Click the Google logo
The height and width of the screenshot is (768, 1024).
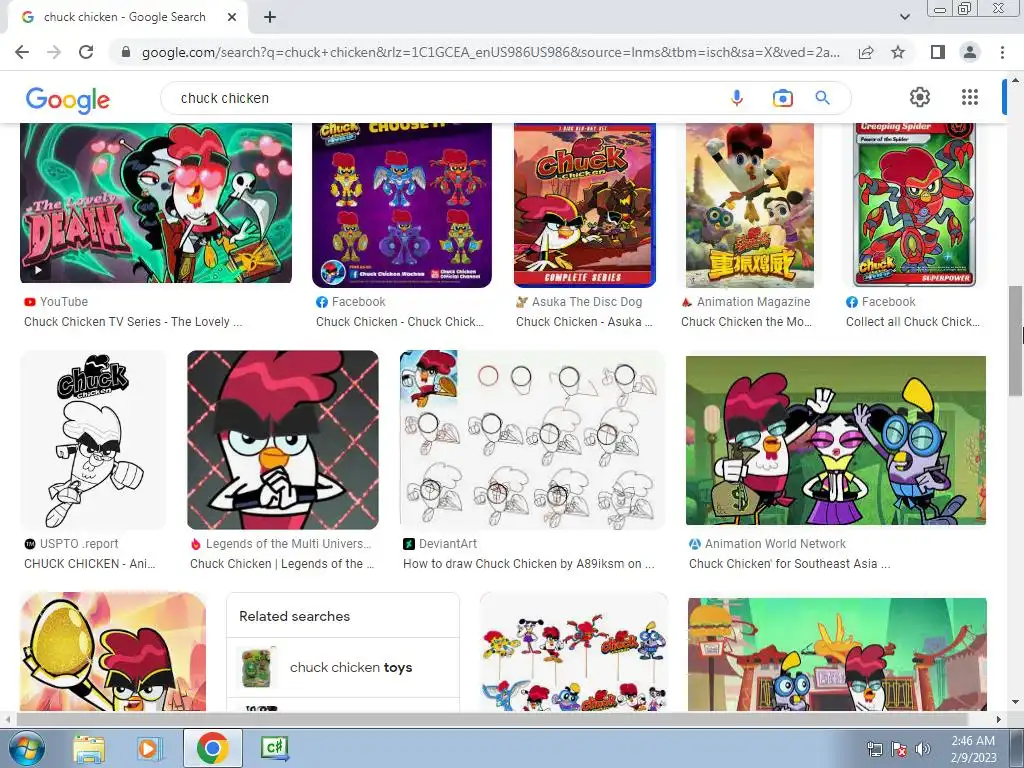coord(68,99)
